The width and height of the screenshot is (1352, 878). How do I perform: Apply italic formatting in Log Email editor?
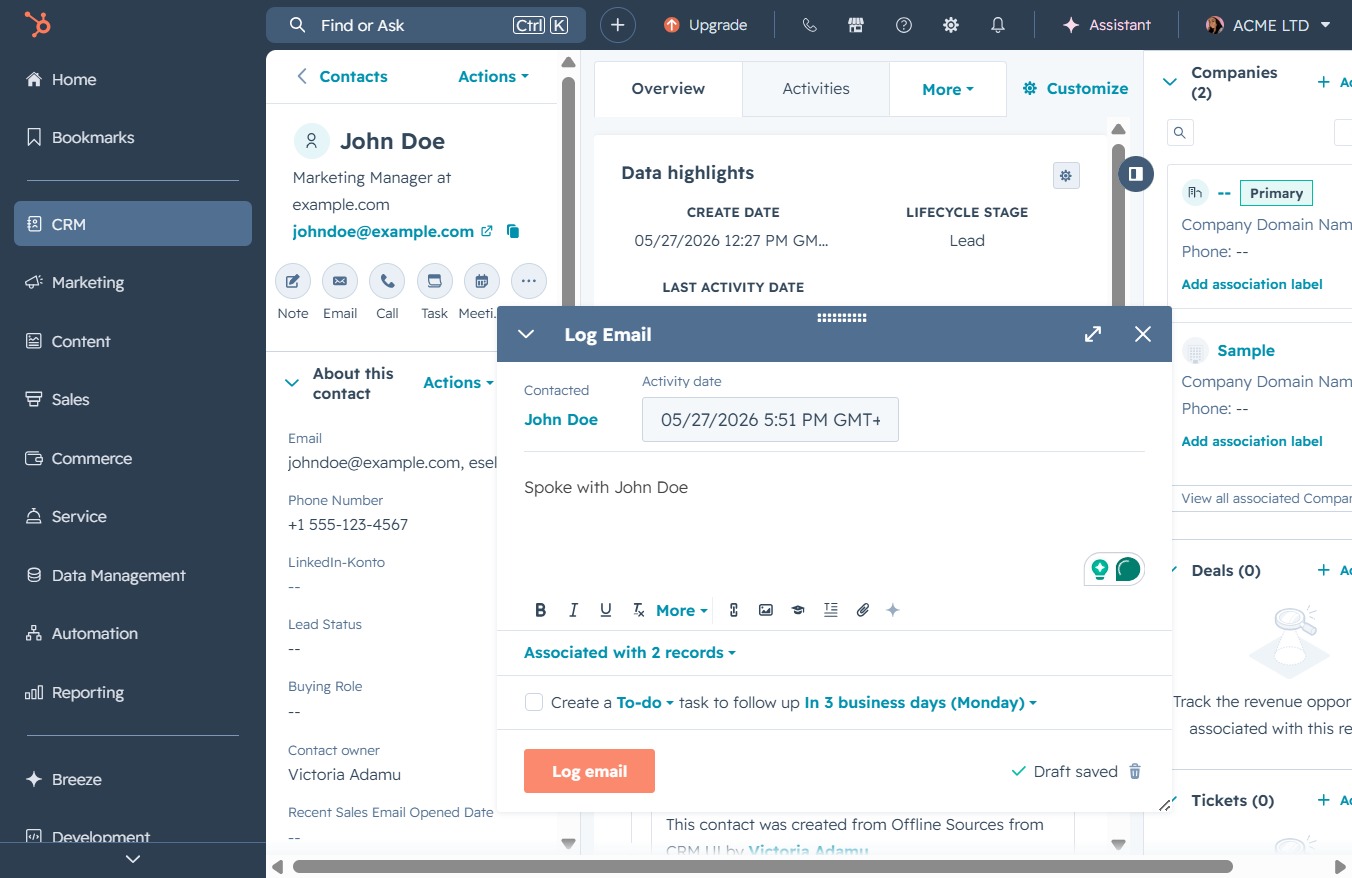(x=573, y=610)
